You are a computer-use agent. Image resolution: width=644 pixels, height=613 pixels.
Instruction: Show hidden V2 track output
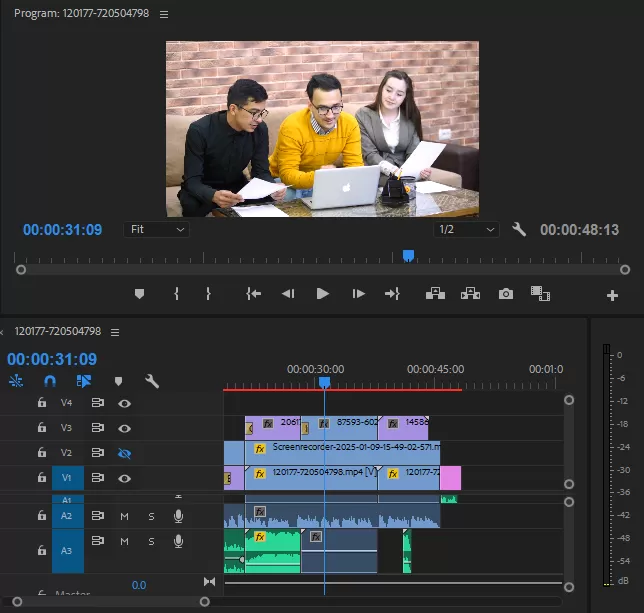(124, 453)
